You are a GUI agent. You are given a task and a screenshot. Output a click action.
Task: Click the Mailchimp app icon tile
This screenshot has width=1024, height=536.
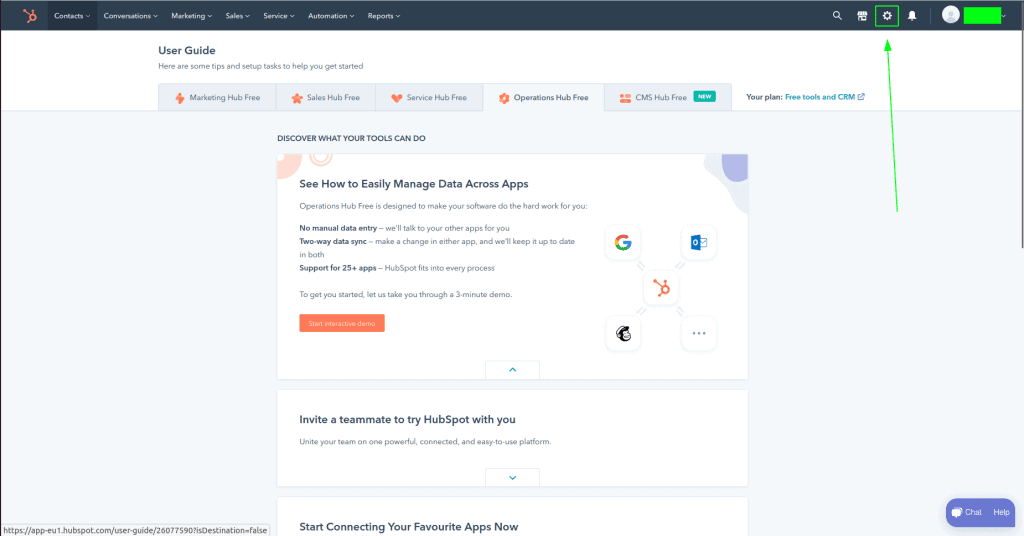[x=623, y=333]
